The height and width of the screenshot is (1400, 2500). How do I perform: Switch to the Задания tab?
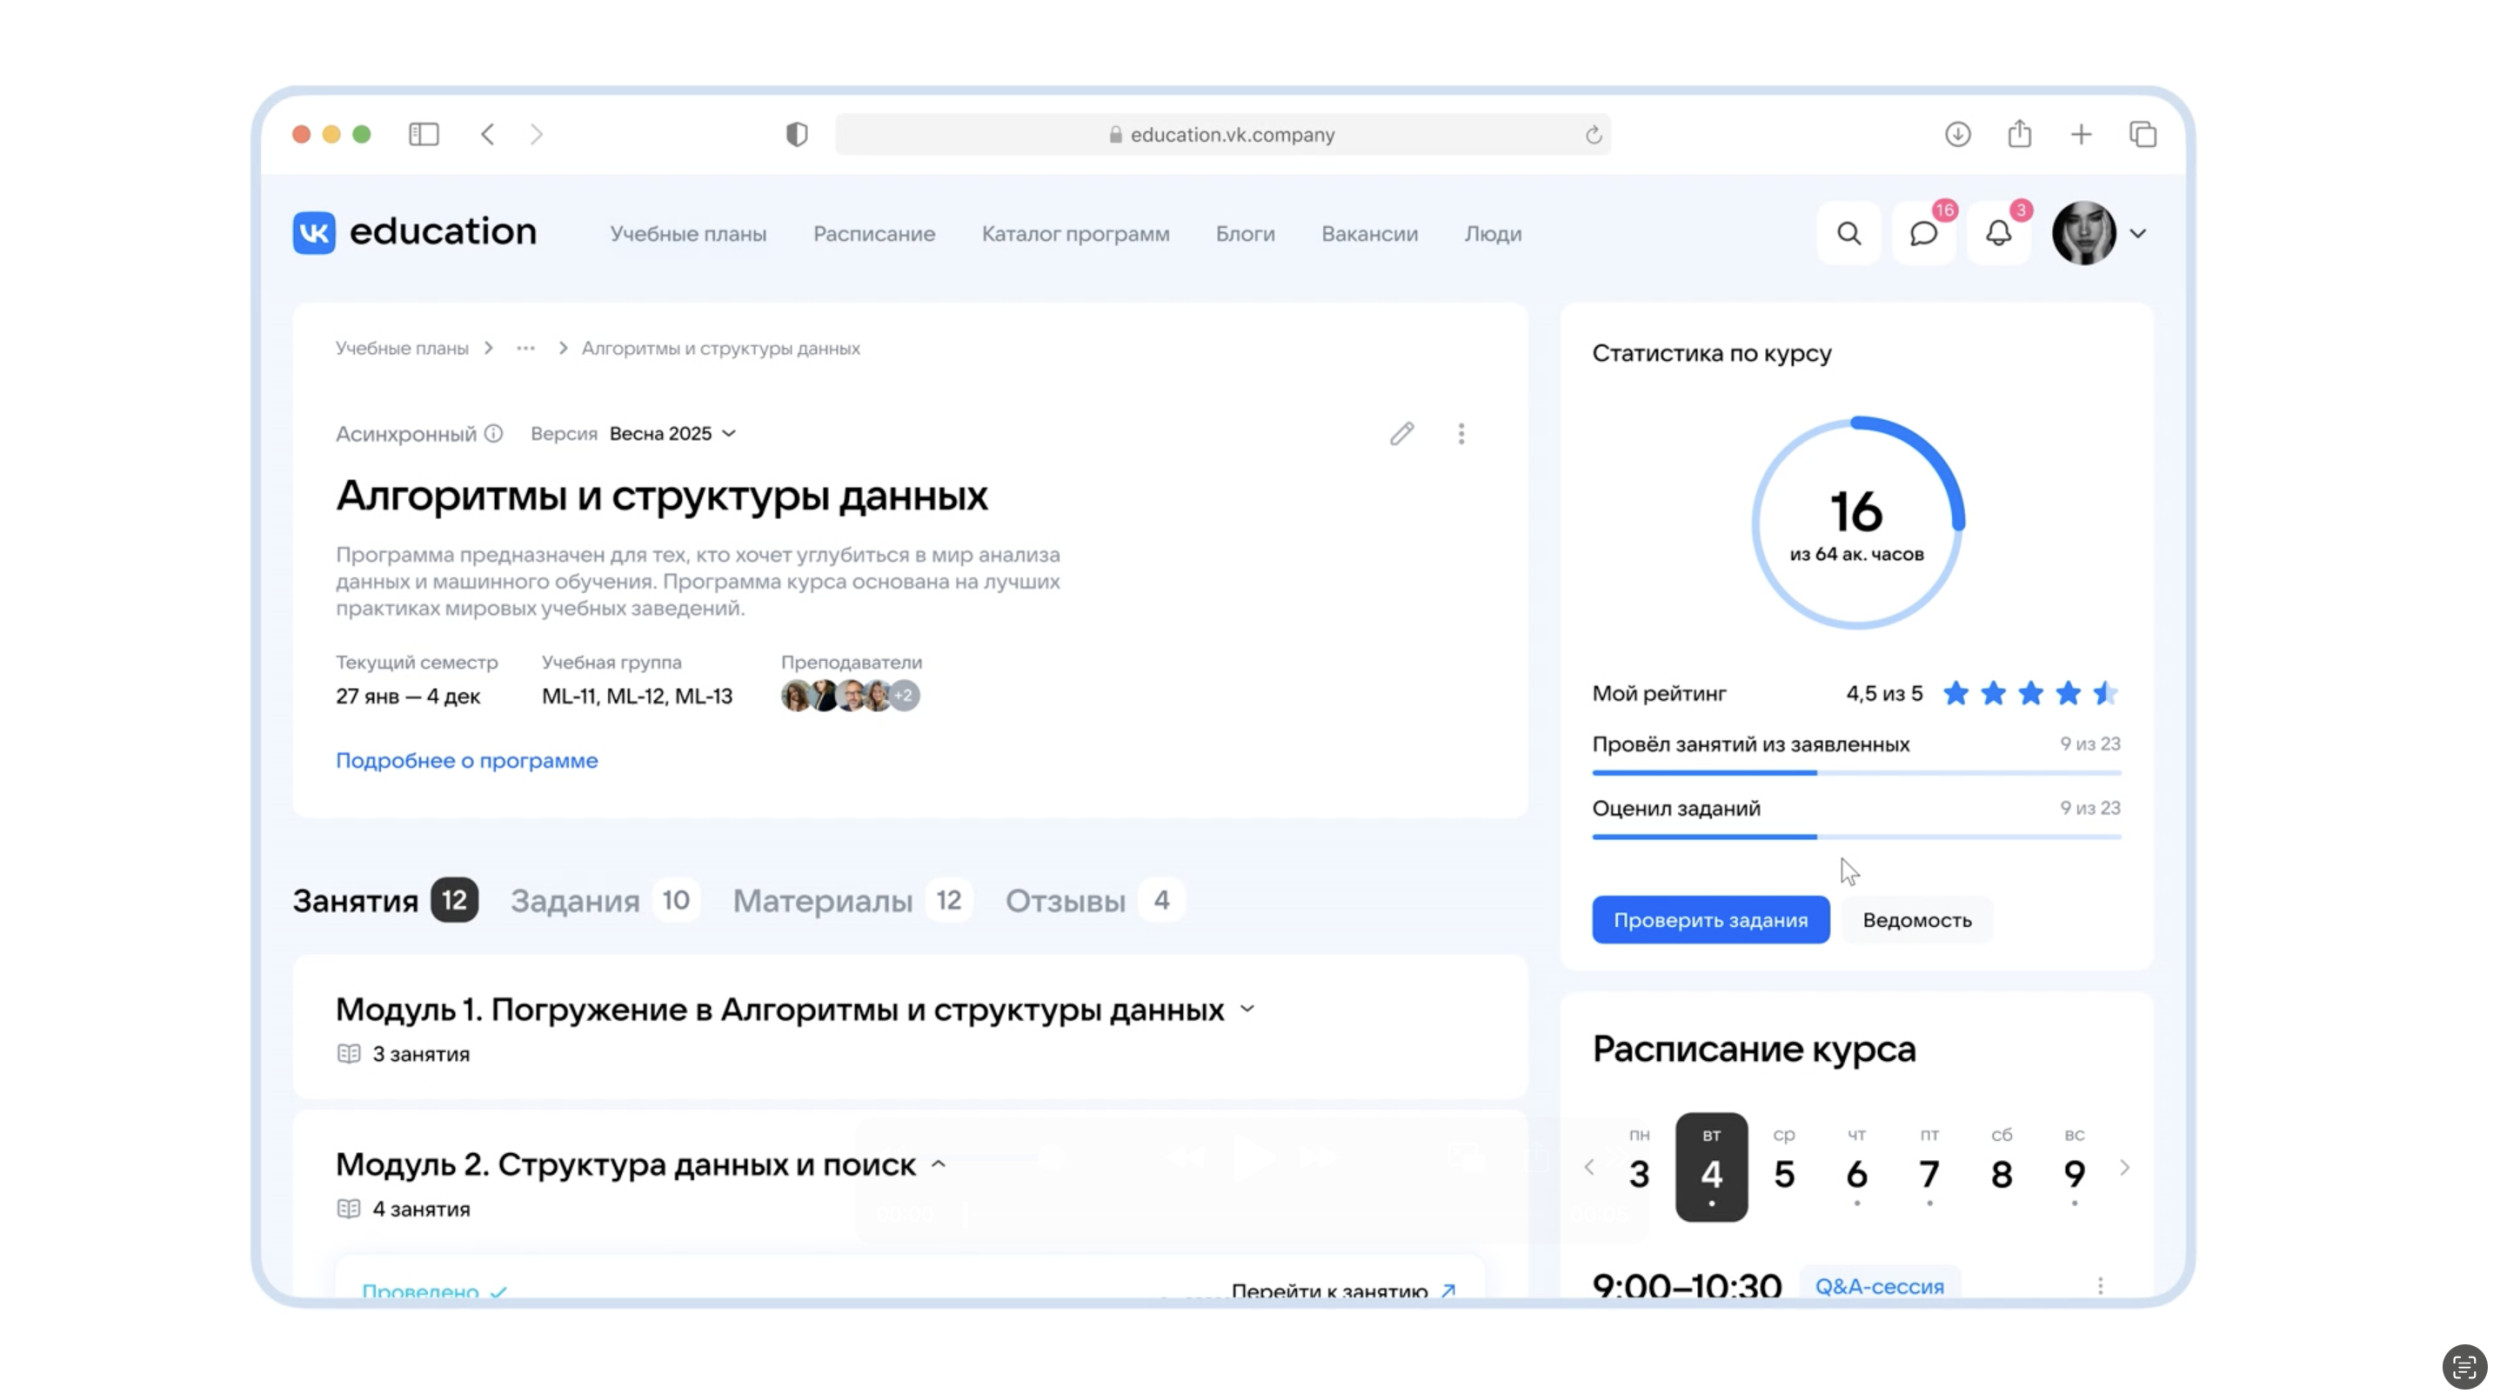(575, 901)
